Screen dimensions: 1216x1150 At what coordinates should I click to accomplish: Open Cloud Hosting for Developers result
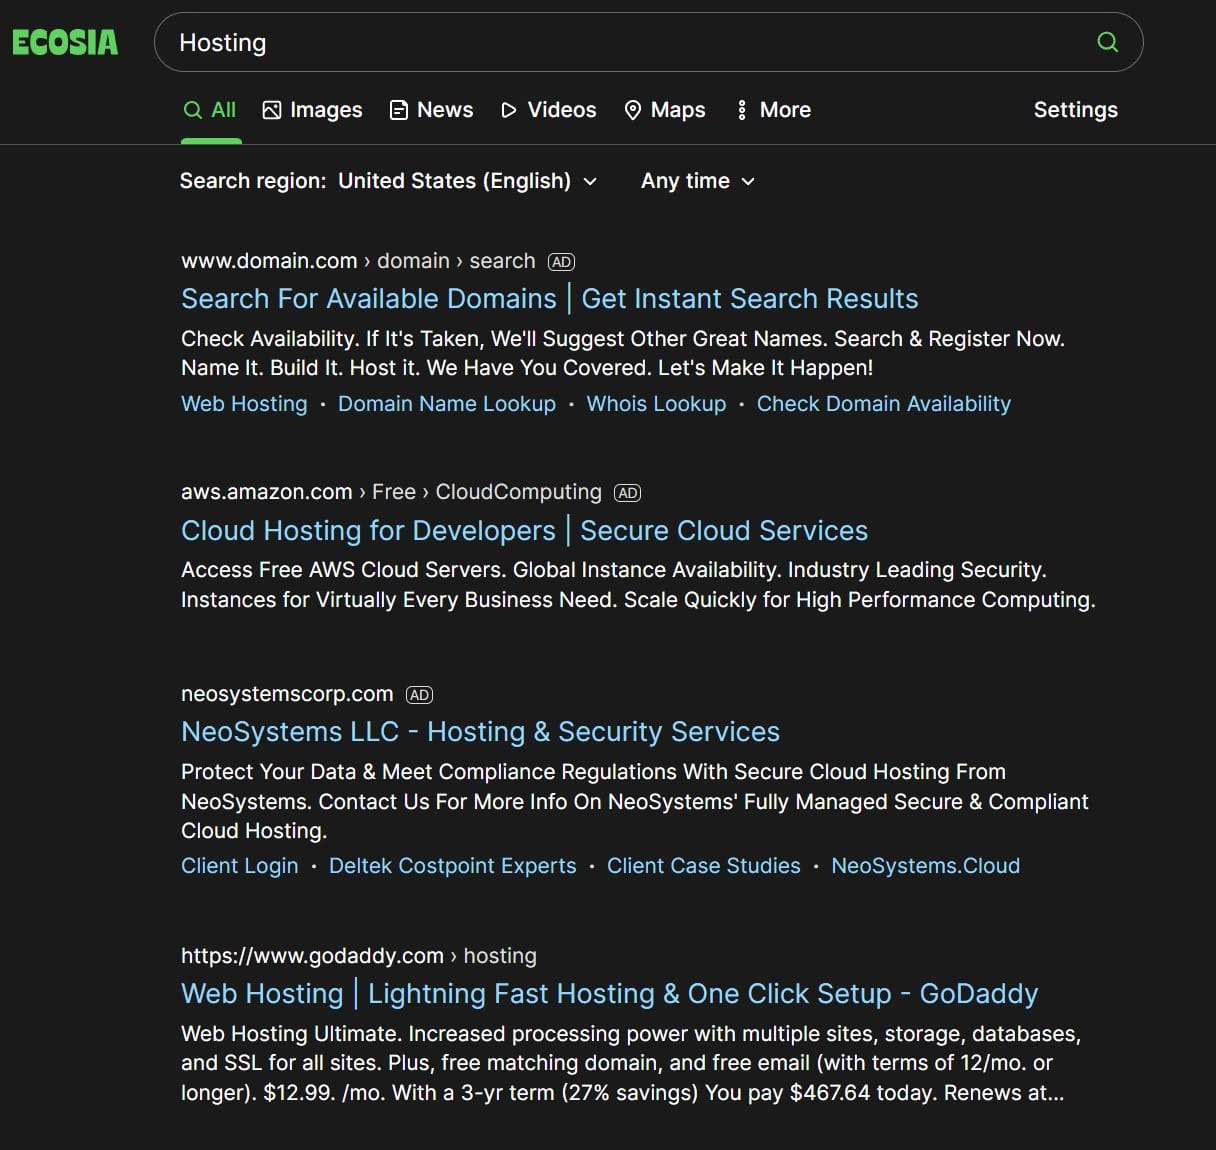524,531
